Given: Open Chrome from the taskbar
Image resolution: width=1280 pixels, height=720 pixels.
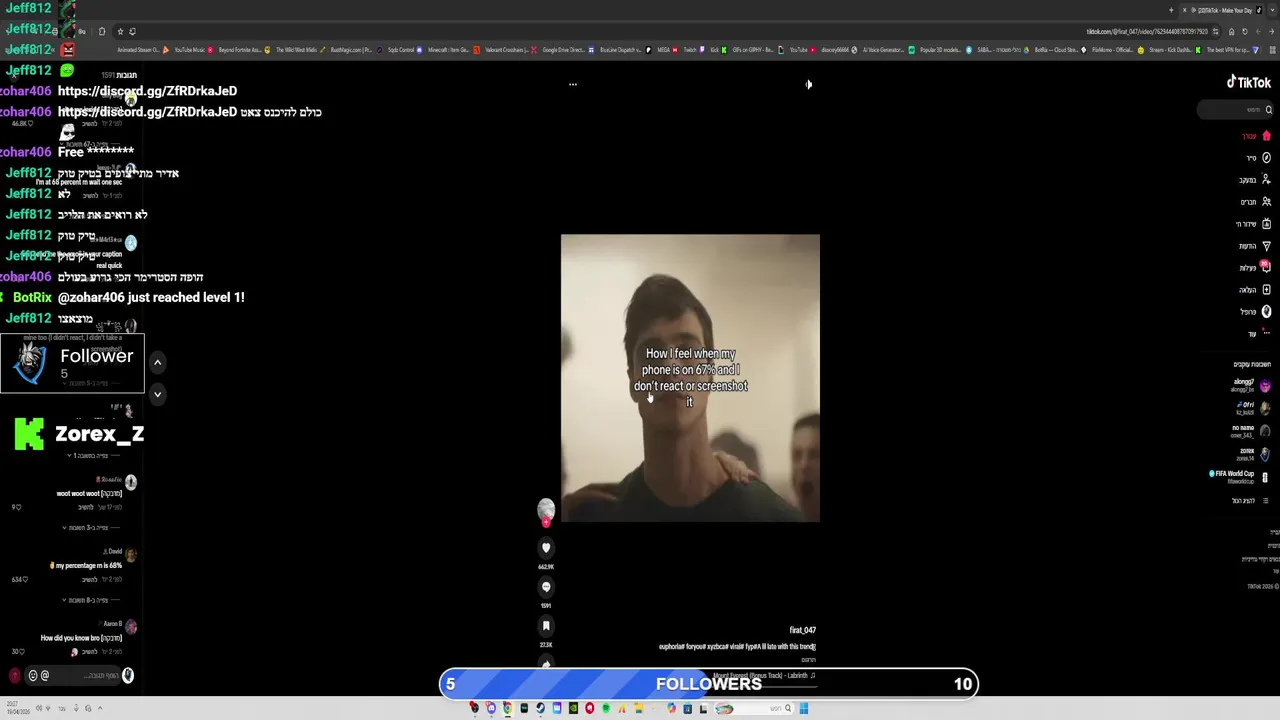Looking at the screenshot, I should [x=507, y=708].
